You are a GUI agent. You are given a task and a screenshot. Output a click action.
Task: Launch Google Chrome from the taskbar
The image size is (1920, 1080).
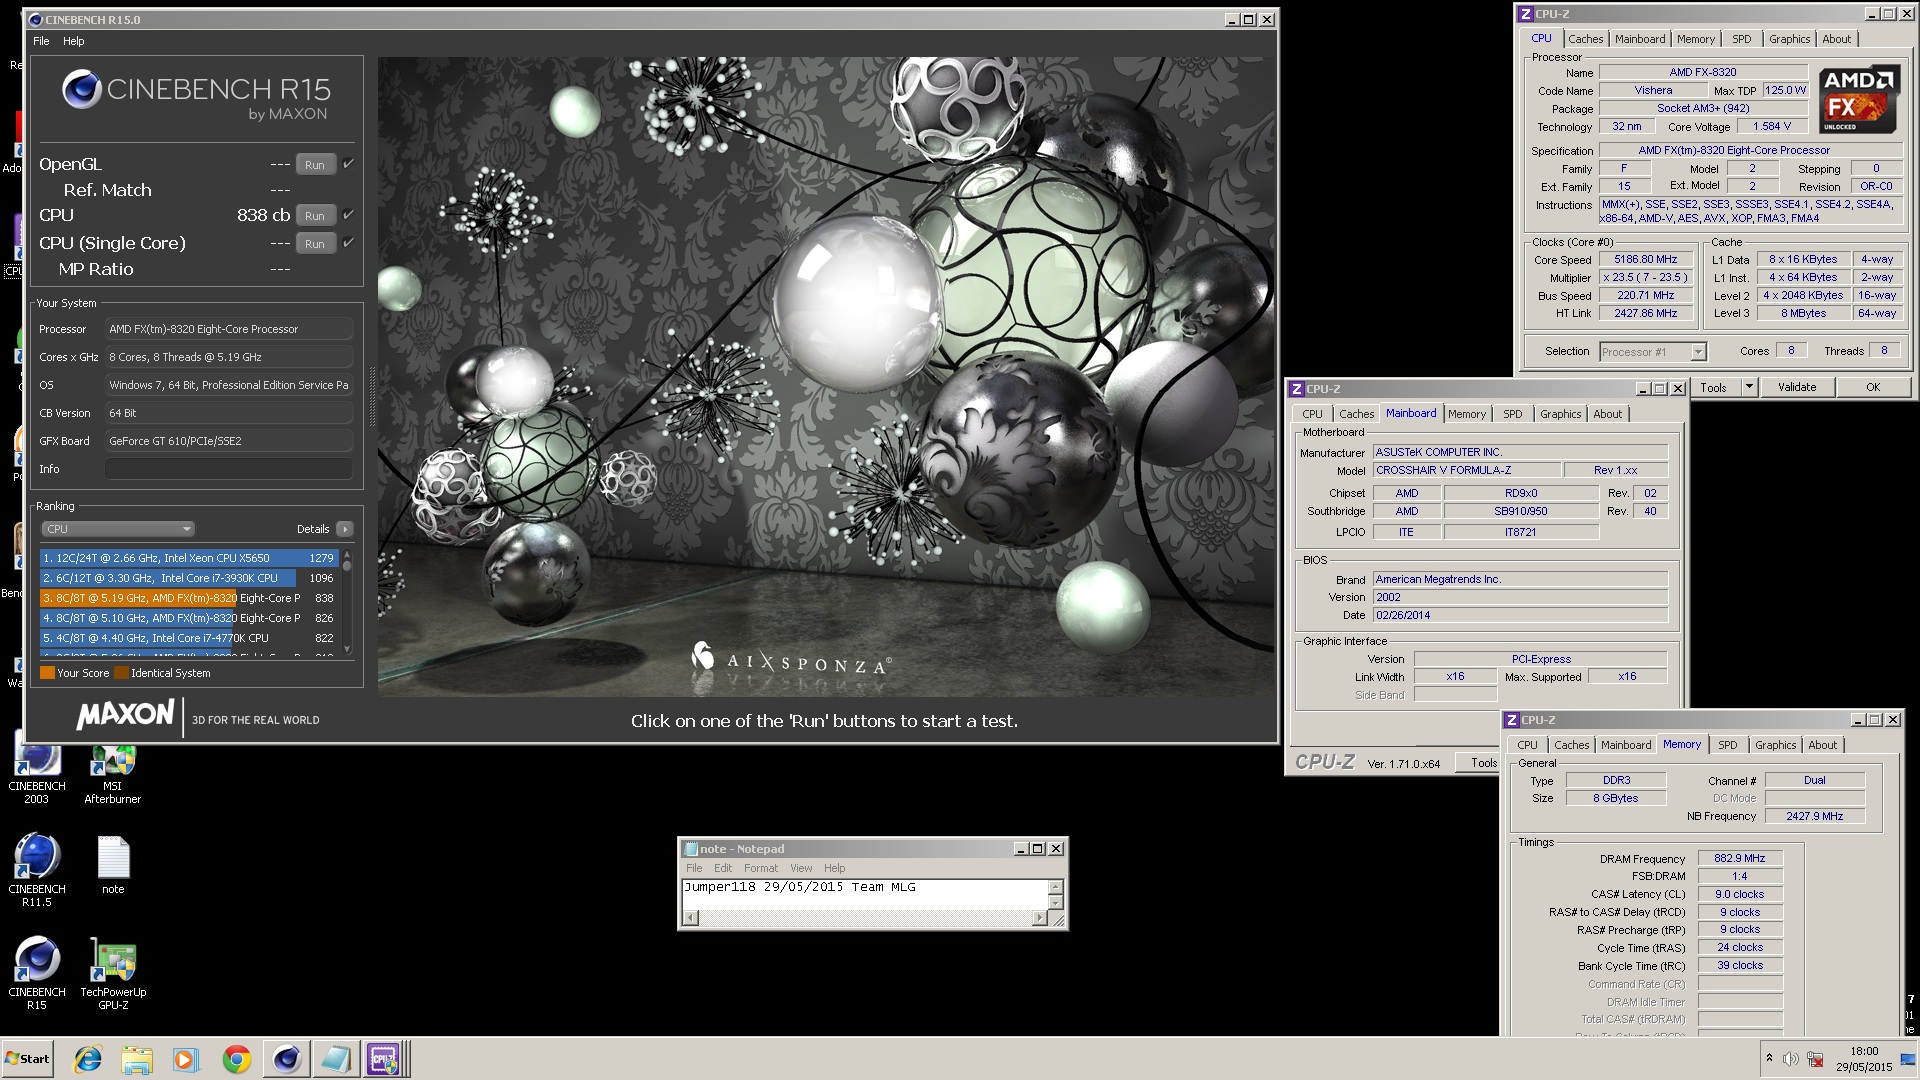[x=237, y=1059]
